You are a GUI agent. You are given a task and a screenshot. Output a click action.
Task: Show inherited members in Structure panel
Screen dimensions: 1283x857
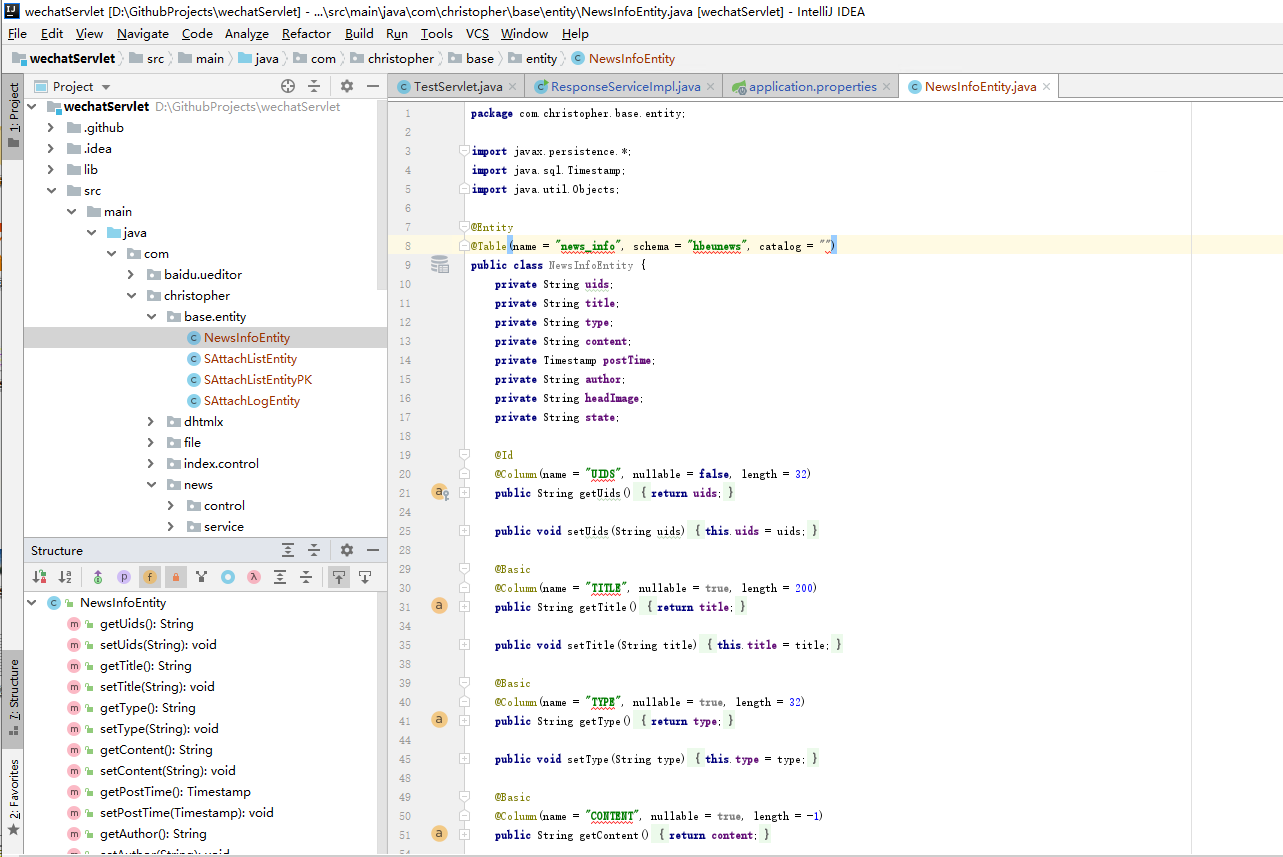(x=98, y=578)
